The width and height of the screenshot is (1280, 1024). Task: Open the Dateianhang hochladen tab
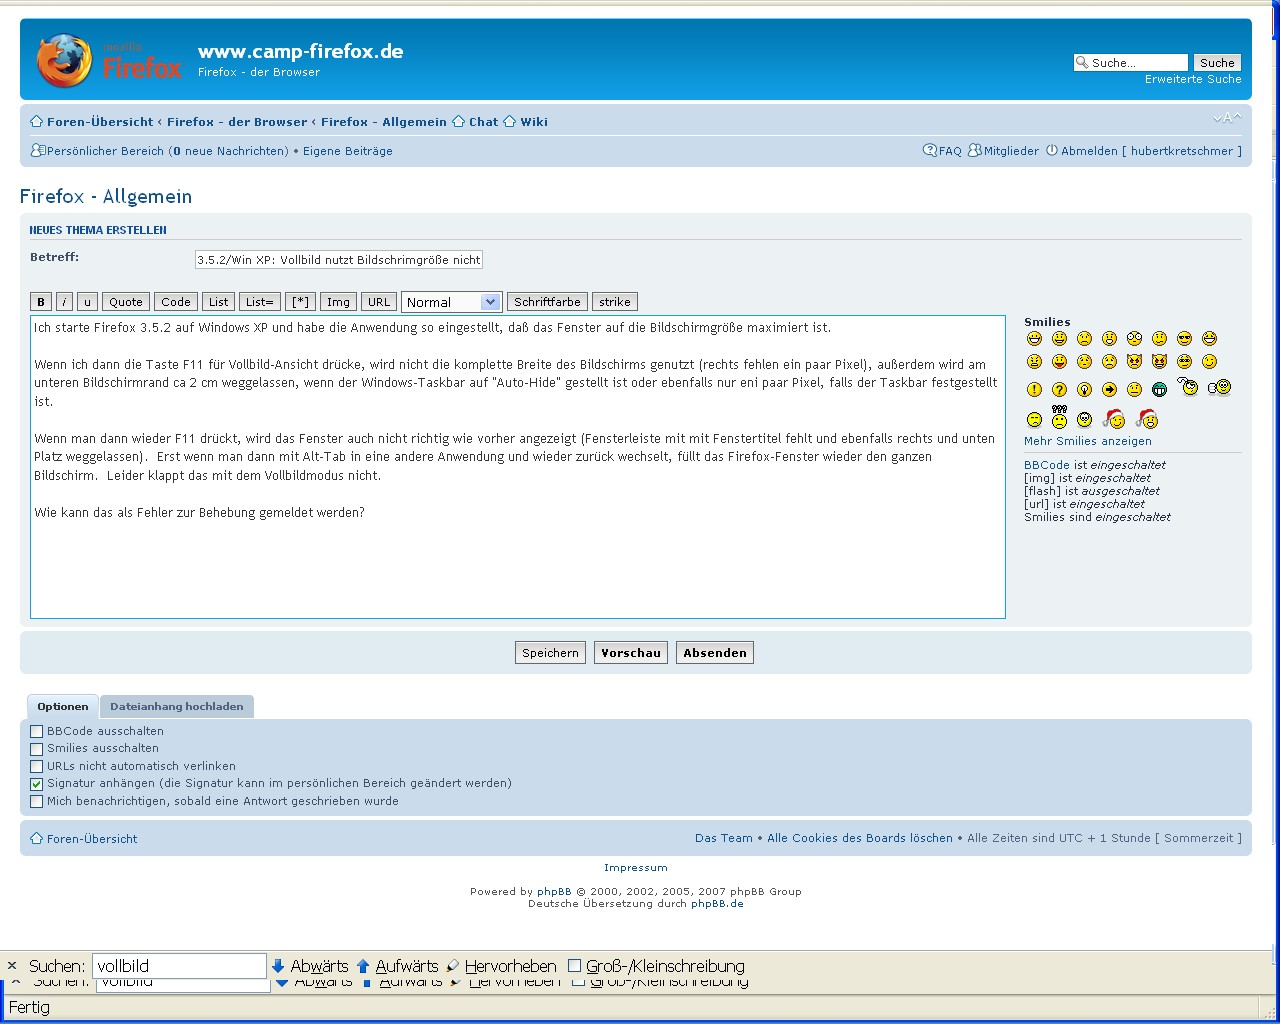tap(177, 706)
